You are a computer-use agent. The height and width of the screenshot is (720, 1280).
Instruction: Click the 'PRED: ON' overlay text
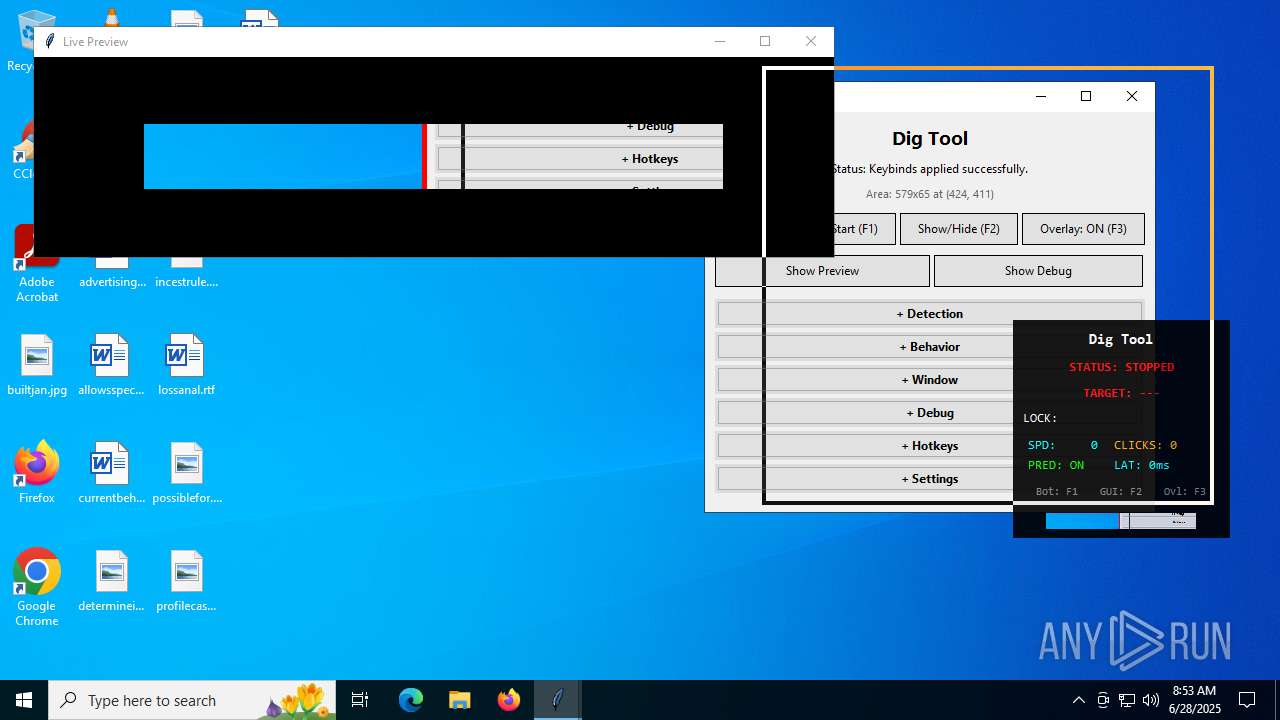coord(1056,465)
